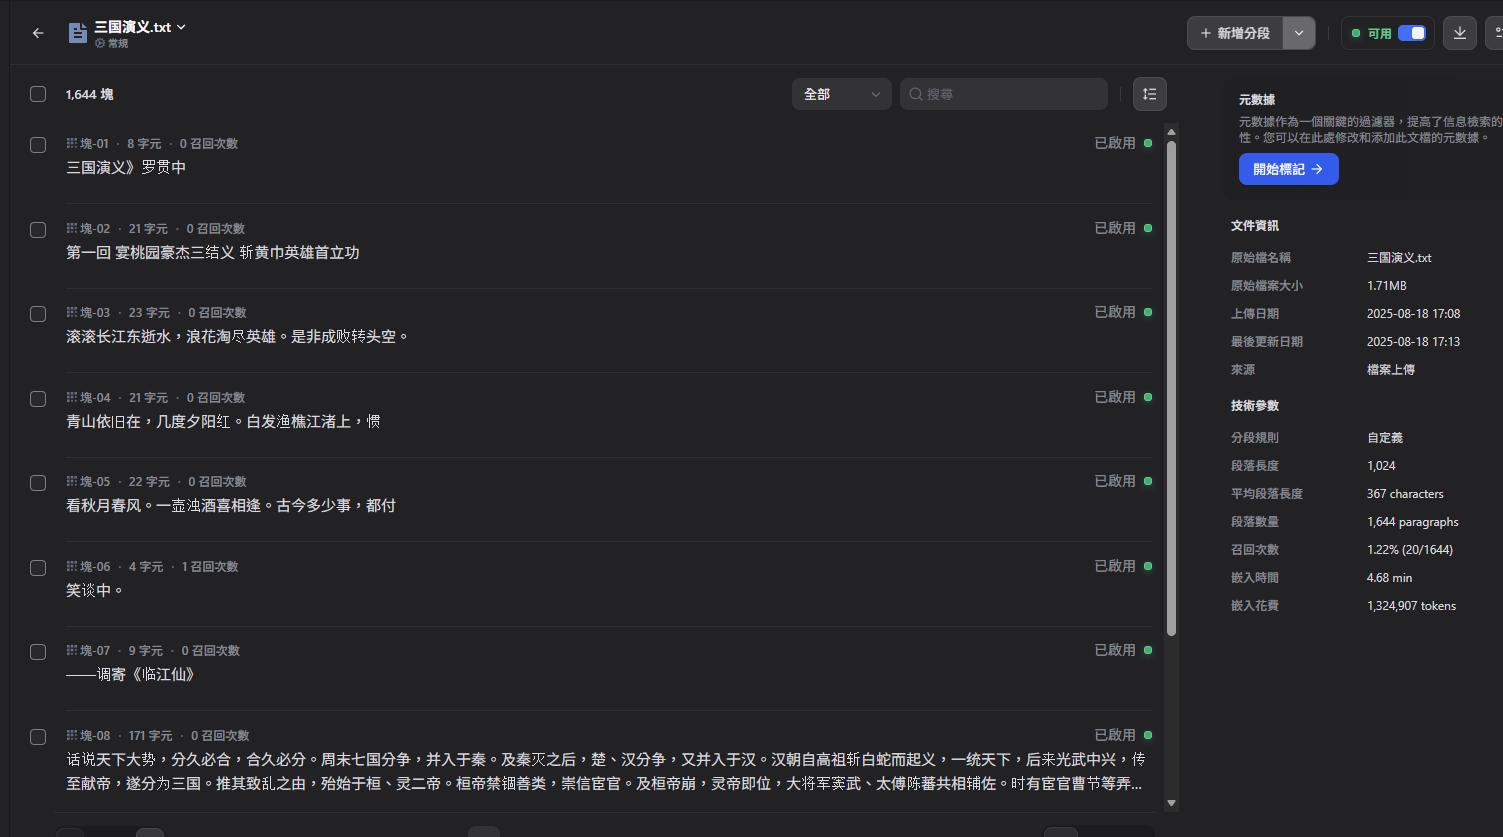Image resolution: width=1503 pixels, height=837 pixels.
Task: Open the dropdown arrow beside 三国演义.txt
Action: coord(180,27)
